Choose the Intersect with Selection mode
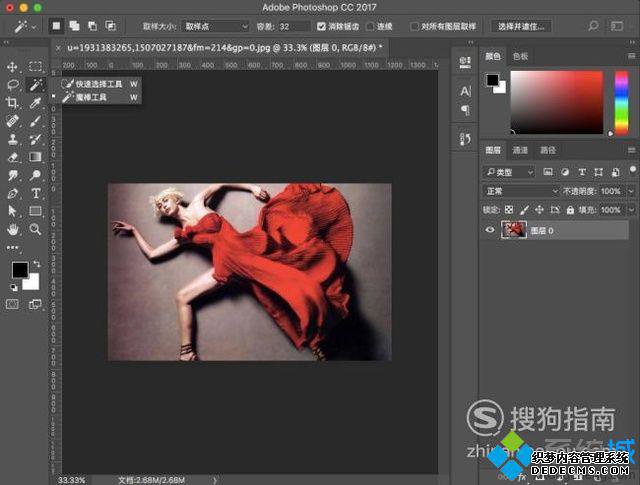The width and height of the screenshot is (640, 485). (111, 26)
